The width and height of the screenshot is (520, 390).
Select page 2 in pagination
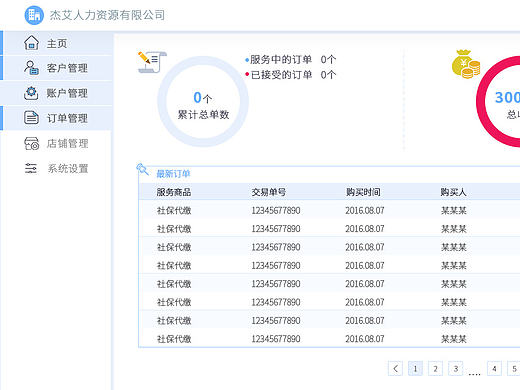click(435, 368)
